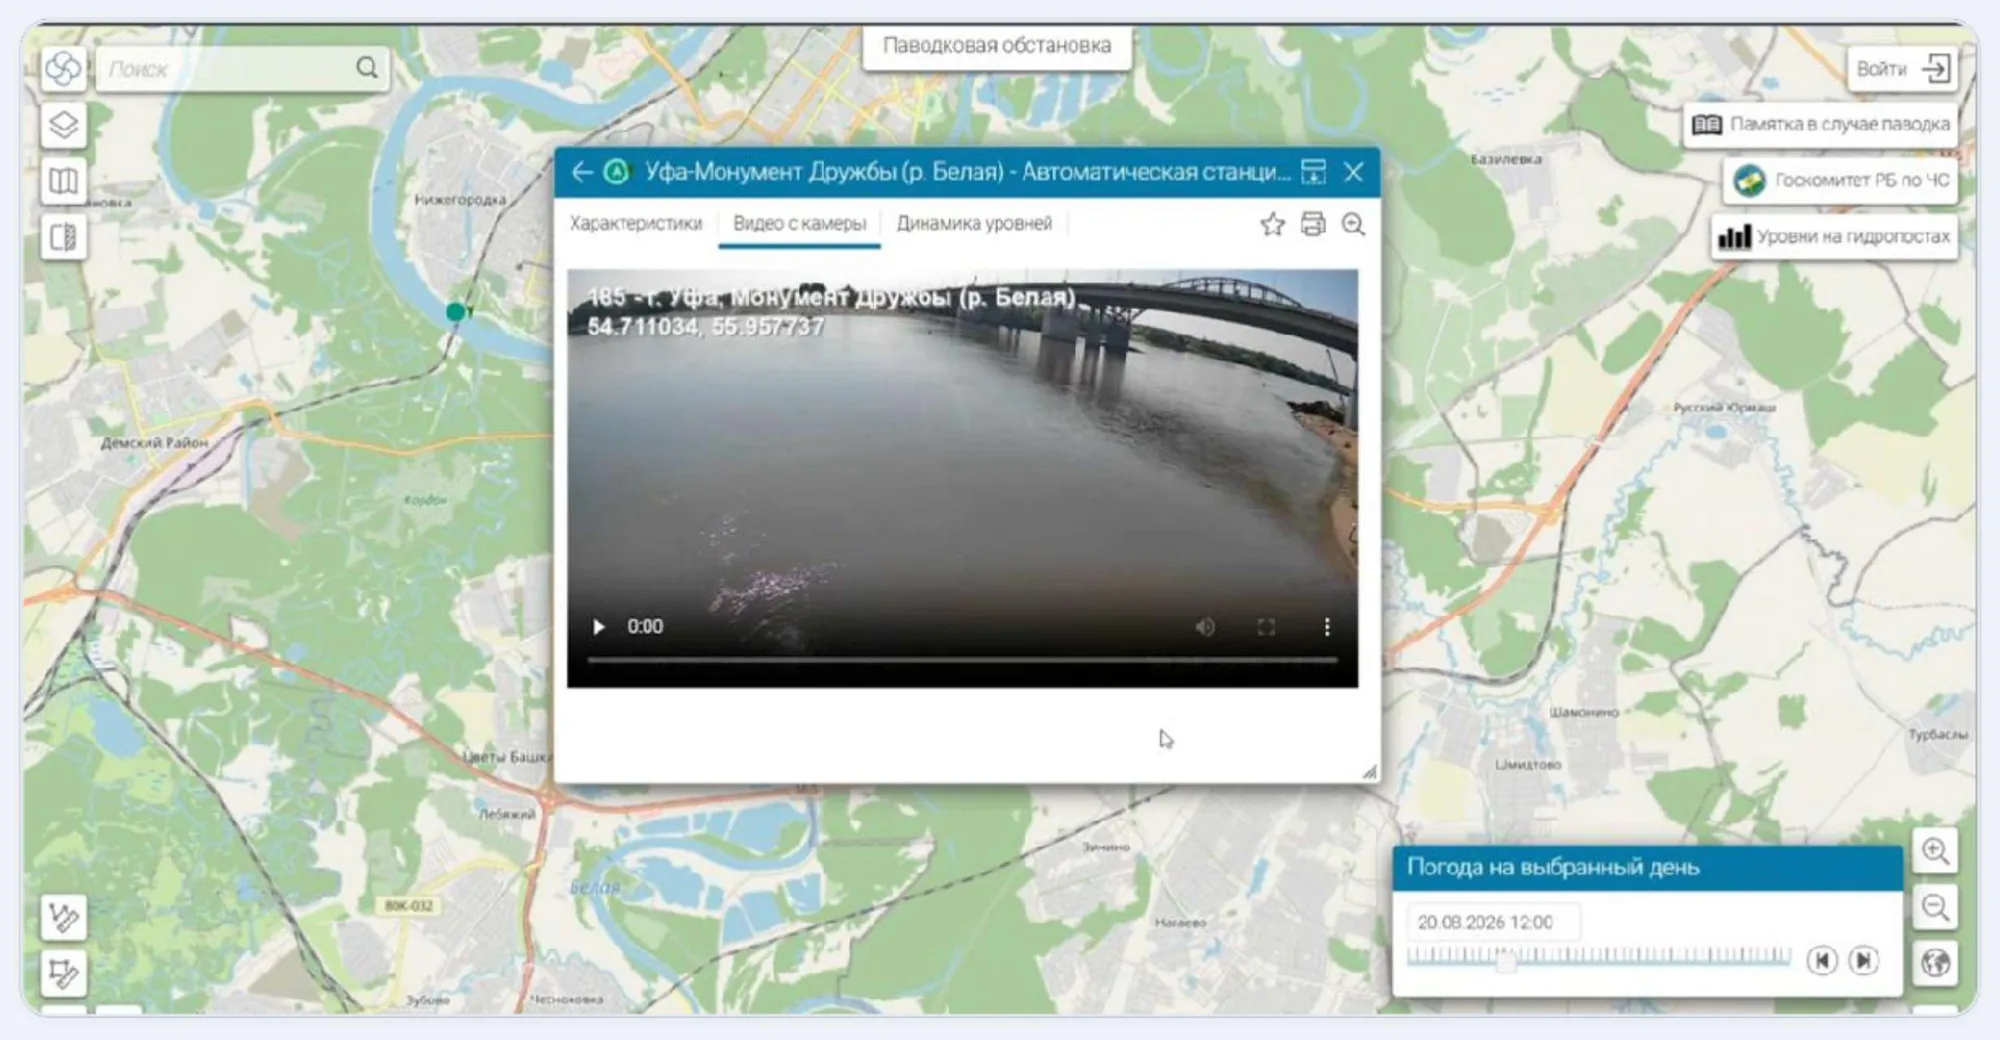Reset to full map extent globe

coord(1935,962)
